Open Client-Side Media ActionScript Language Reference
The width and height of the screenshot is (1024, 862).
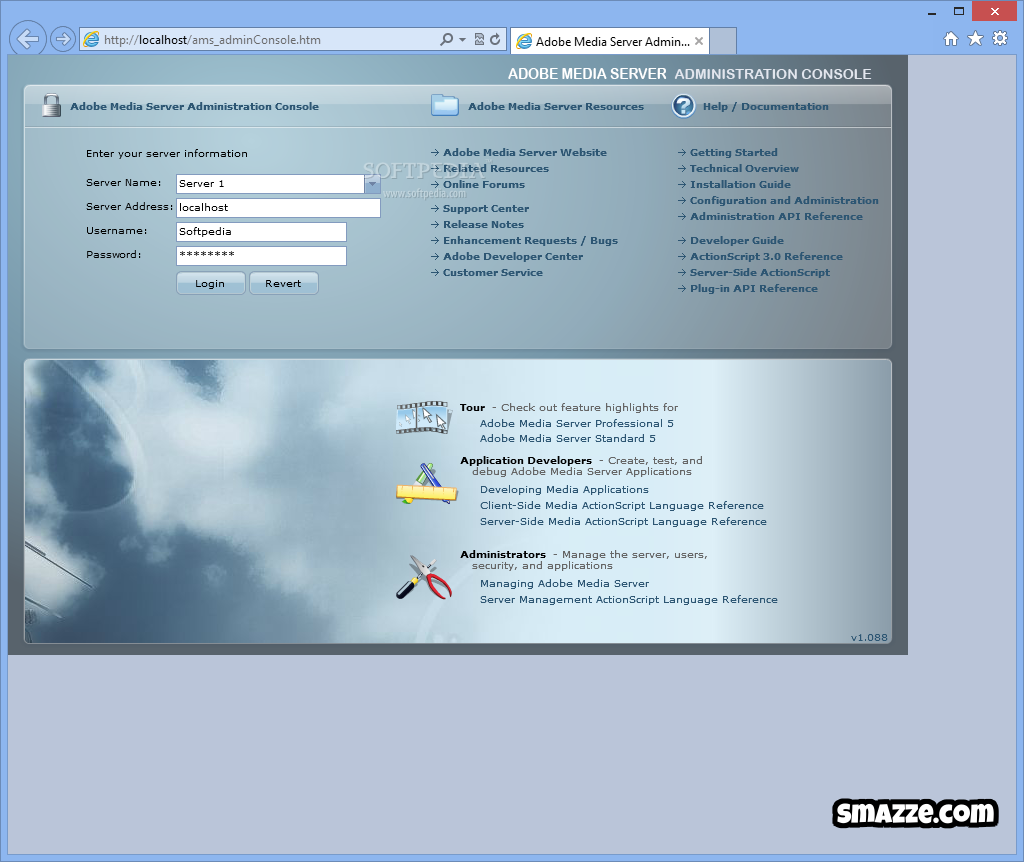pyautogui.click(x=622, y=505)
